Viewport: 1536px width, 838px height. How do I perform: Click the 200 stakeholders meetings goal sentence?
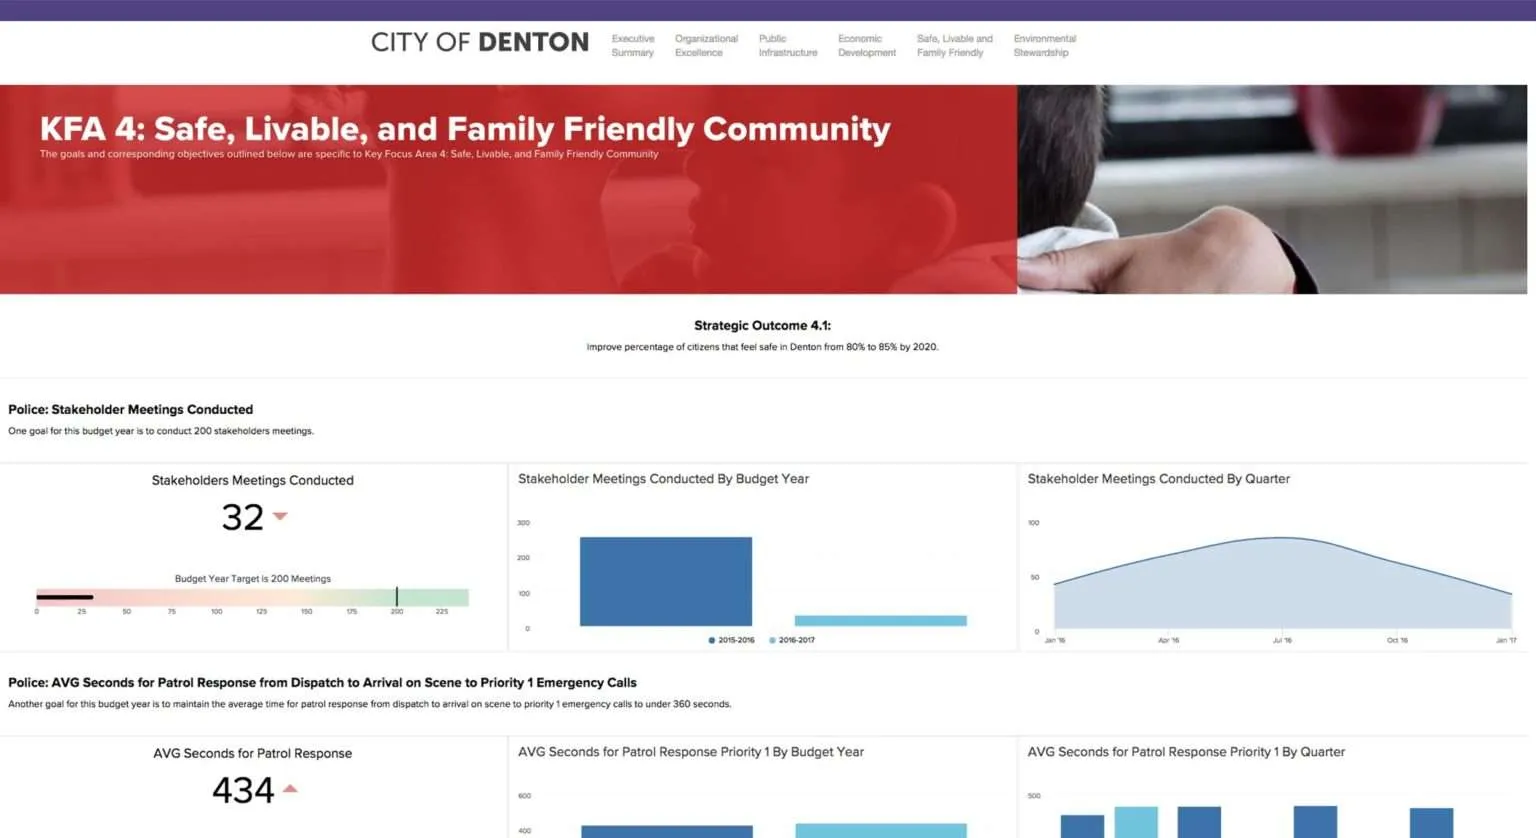161,431
